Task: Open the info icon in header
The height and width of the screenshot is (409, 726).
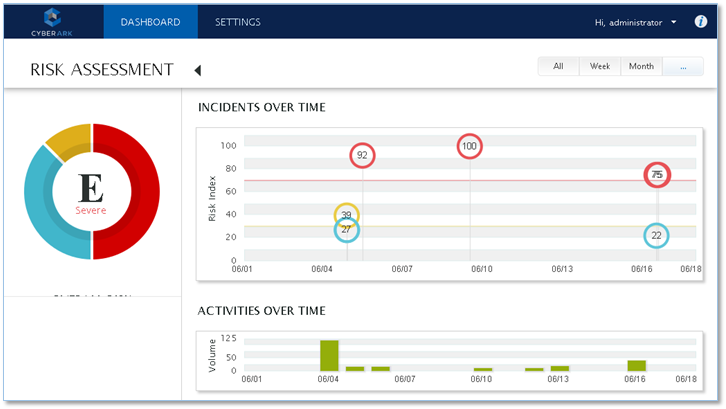Action: (700, 22)
